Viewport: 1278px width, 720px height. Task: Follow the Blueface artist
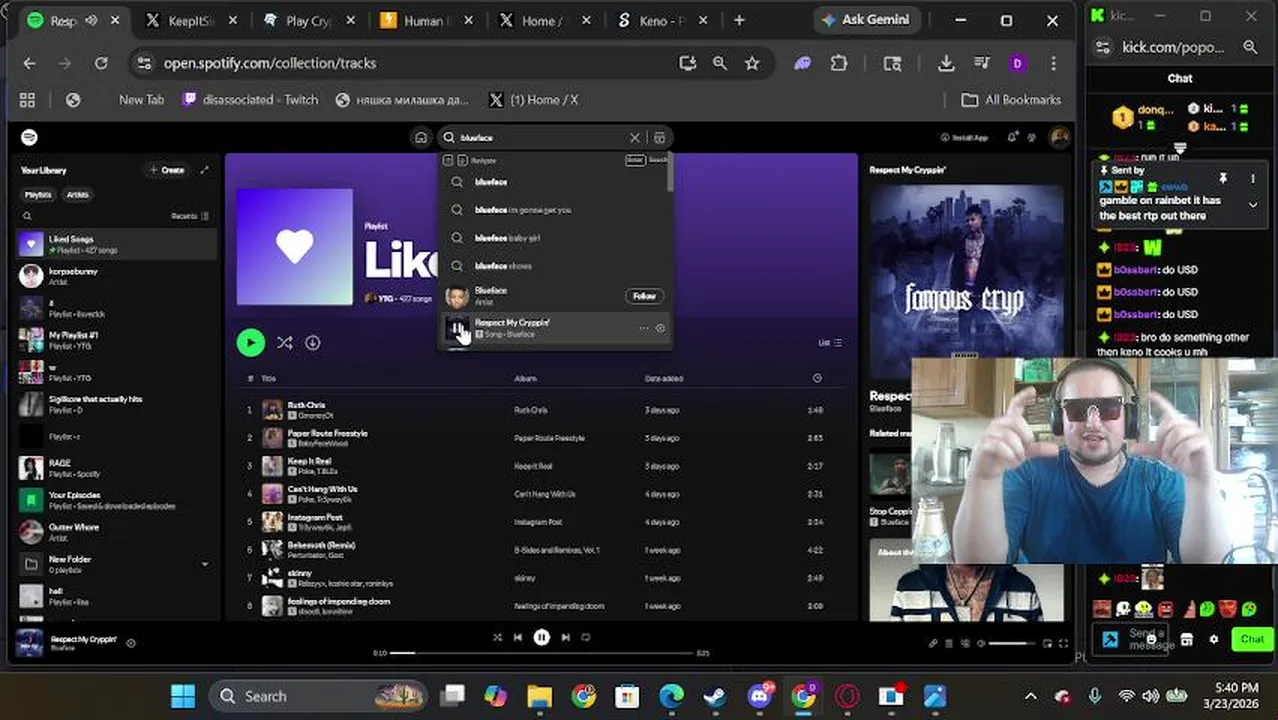click(x=644, y=296)
